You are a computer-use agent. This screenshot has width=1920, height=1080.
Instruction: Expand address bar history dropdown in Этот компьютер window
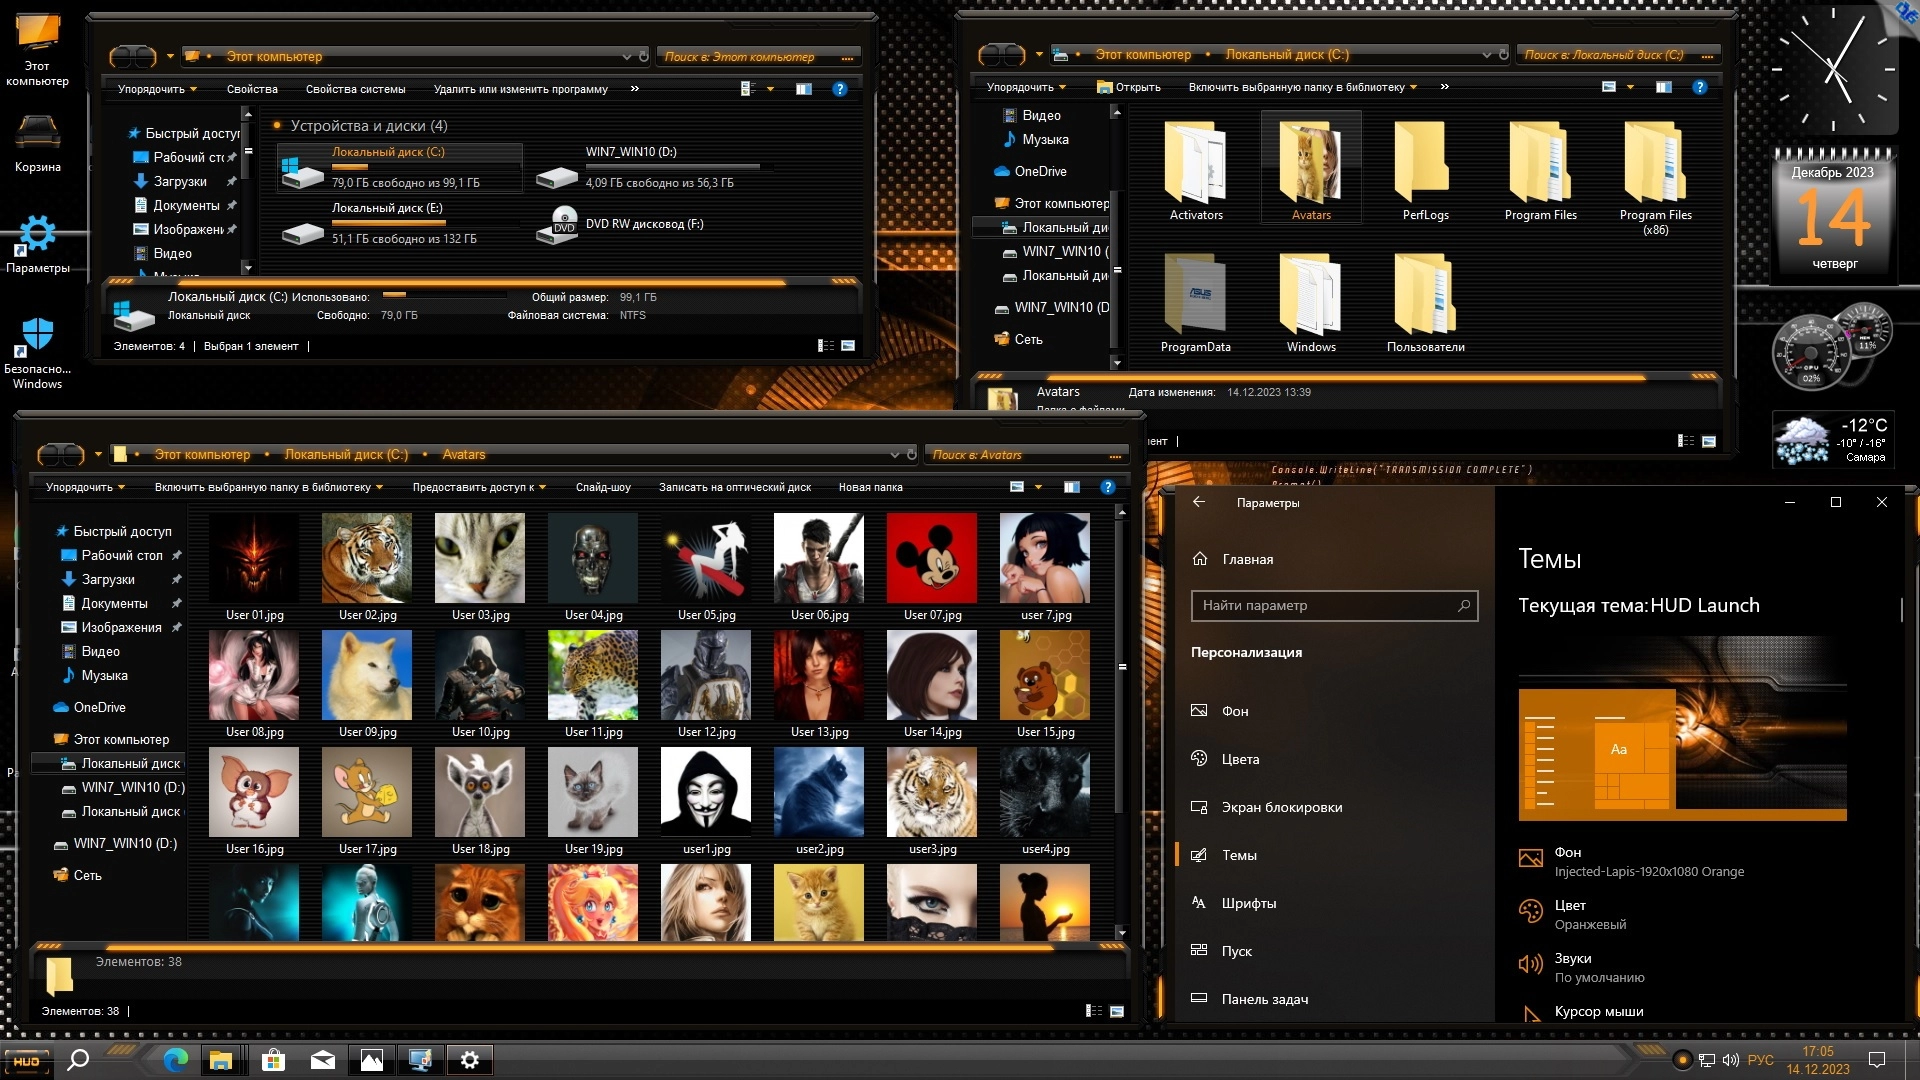pos(627,56)
